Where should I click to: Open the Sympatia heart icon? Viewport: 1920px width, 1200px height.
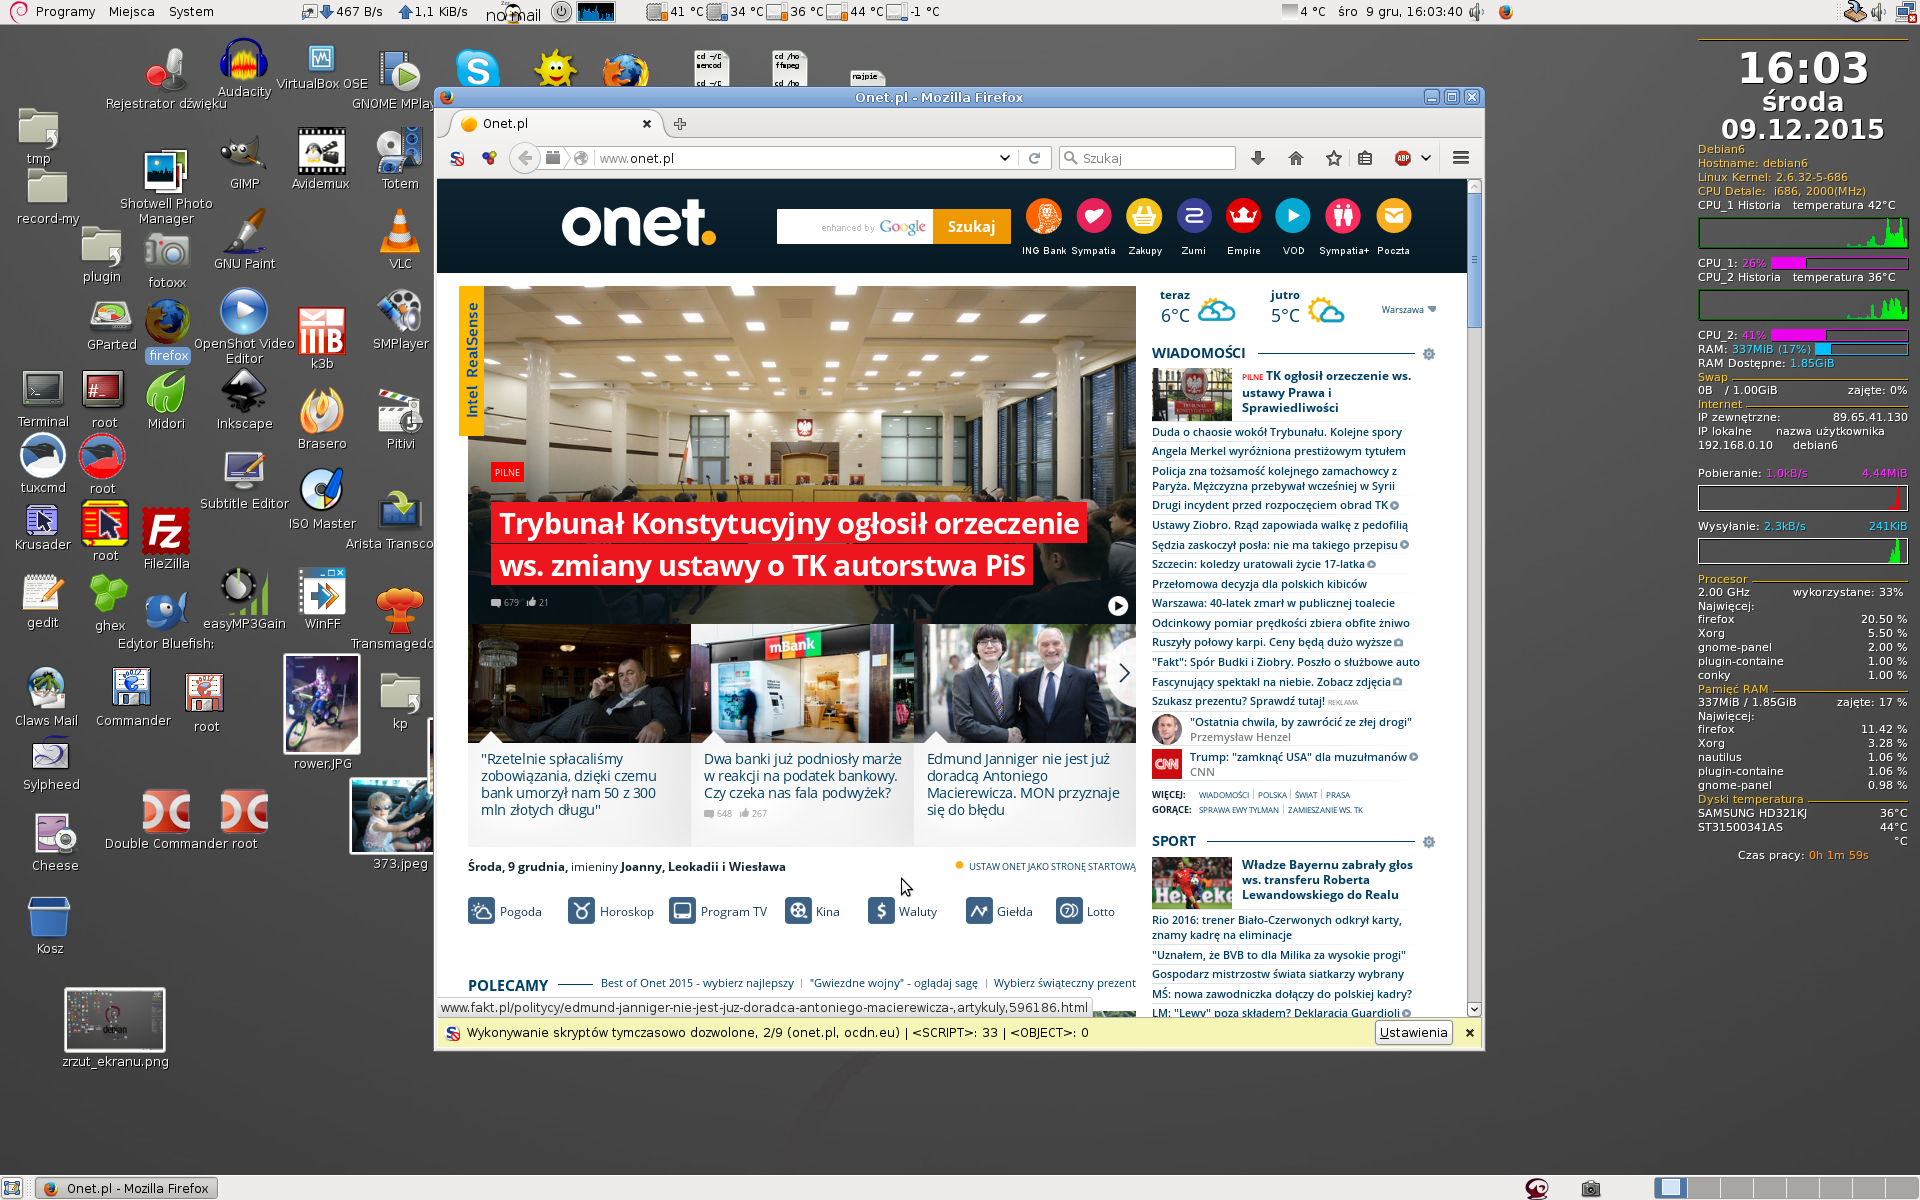(x=1094, y=216)
